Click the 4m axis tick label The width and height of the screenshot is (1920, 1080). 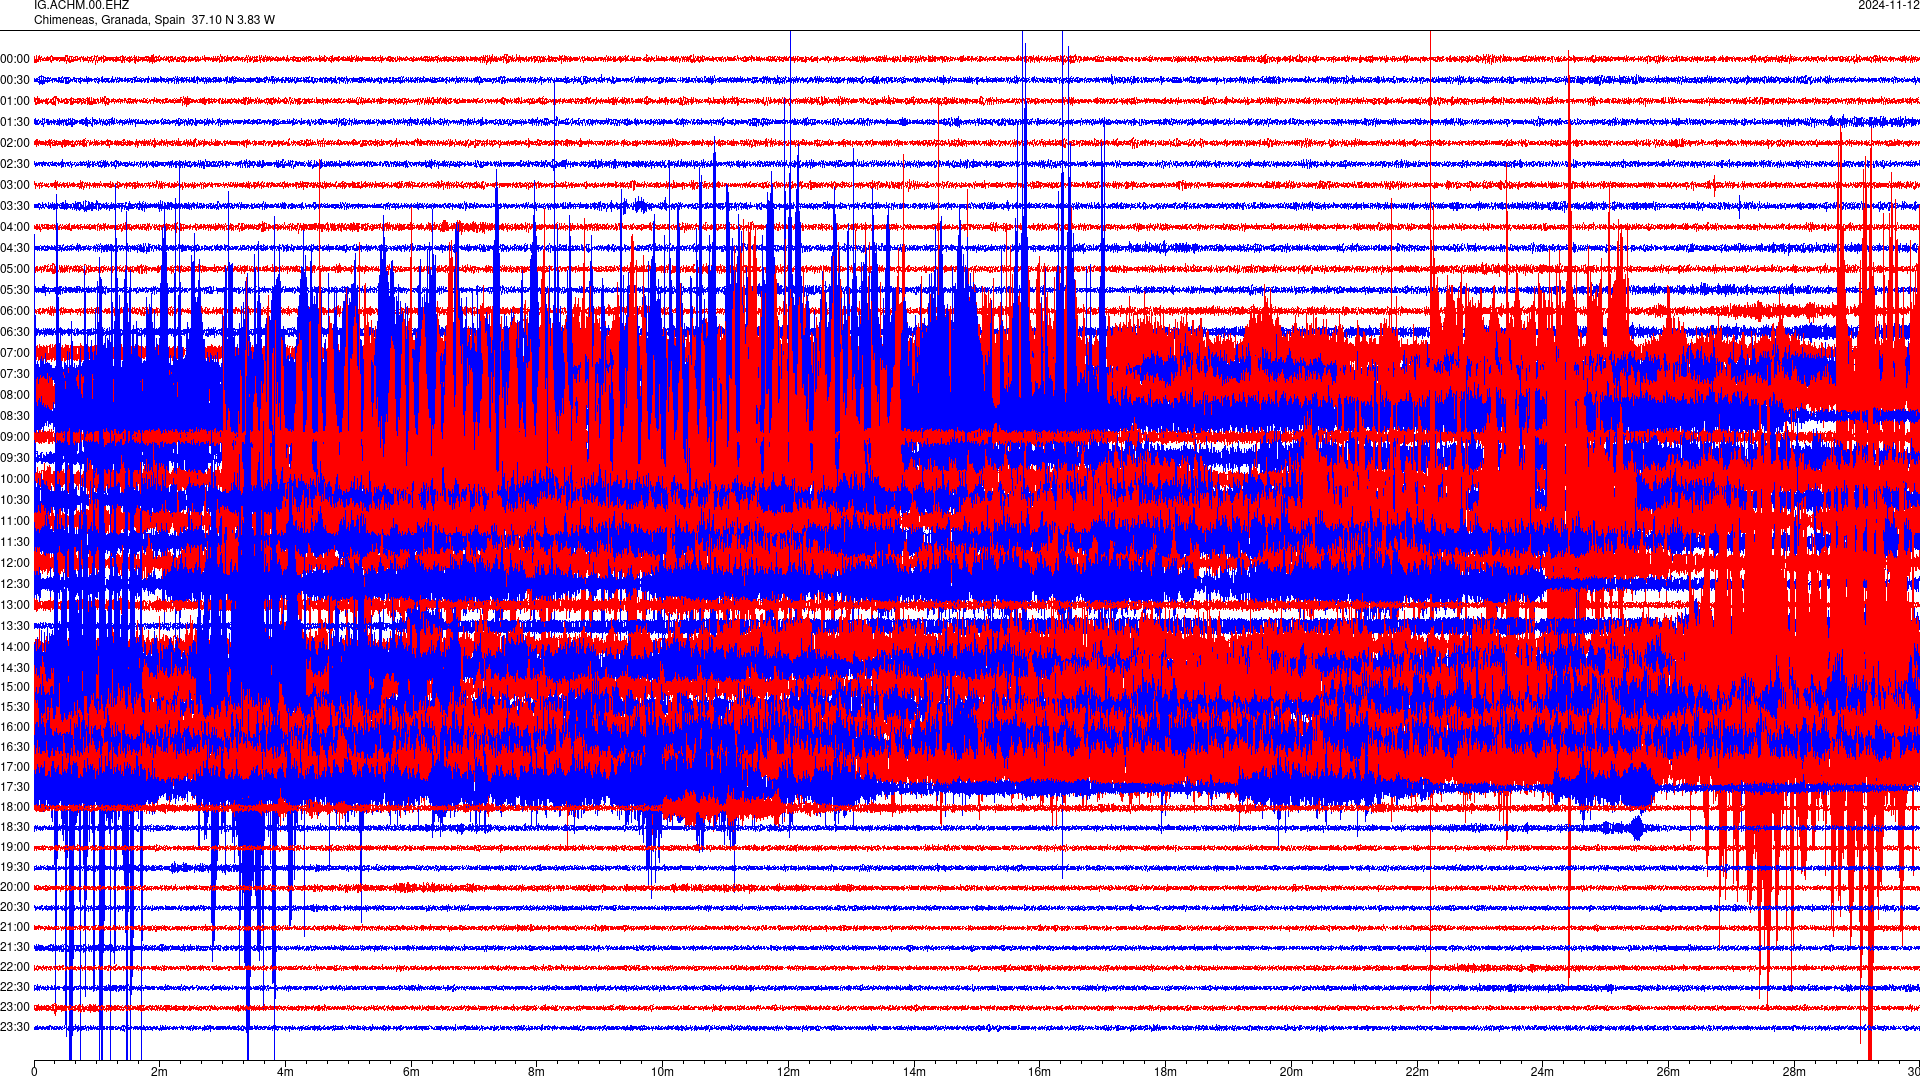pyautogui.click(x=285, y=1072)
